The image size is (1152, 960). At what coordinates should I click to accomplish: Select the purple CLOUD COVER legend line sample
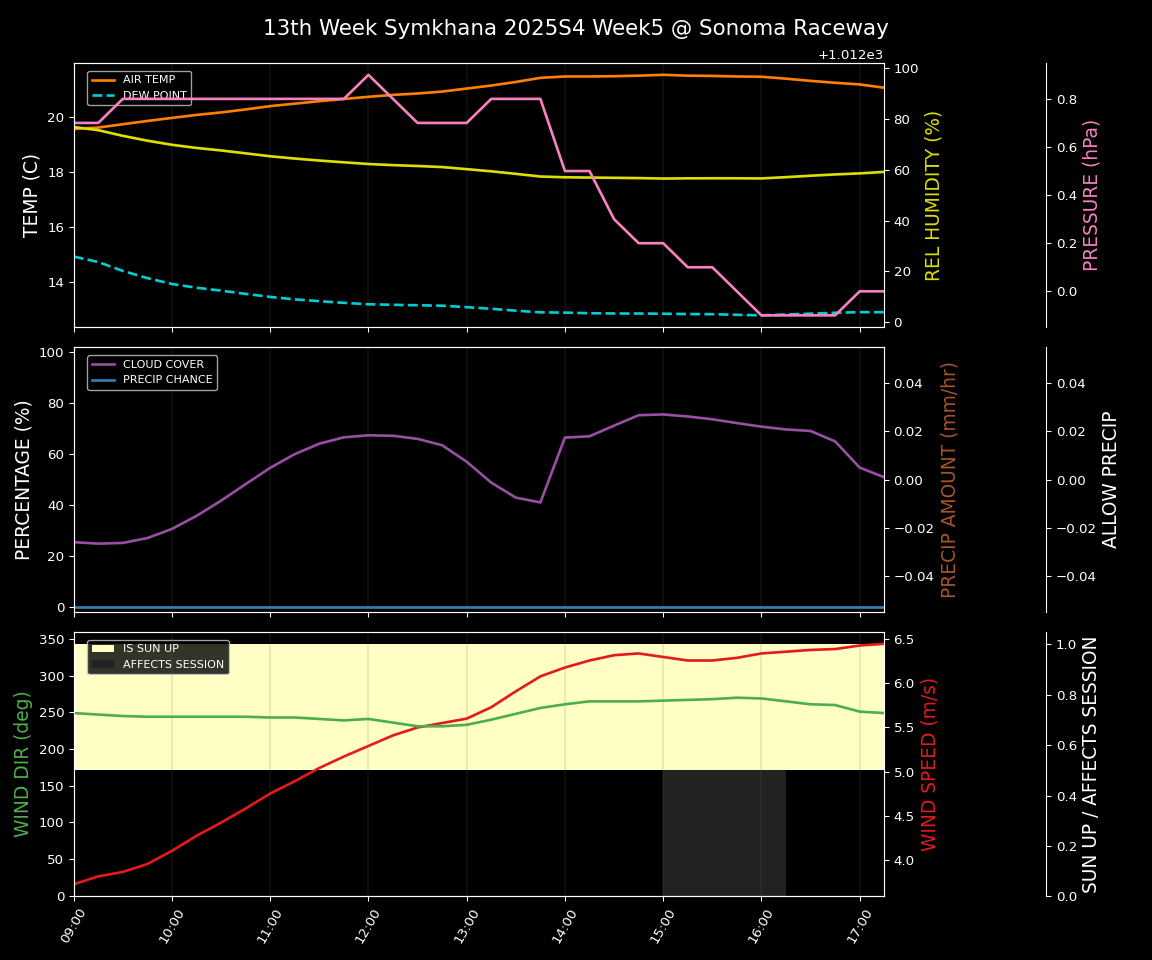coord(105,364)
